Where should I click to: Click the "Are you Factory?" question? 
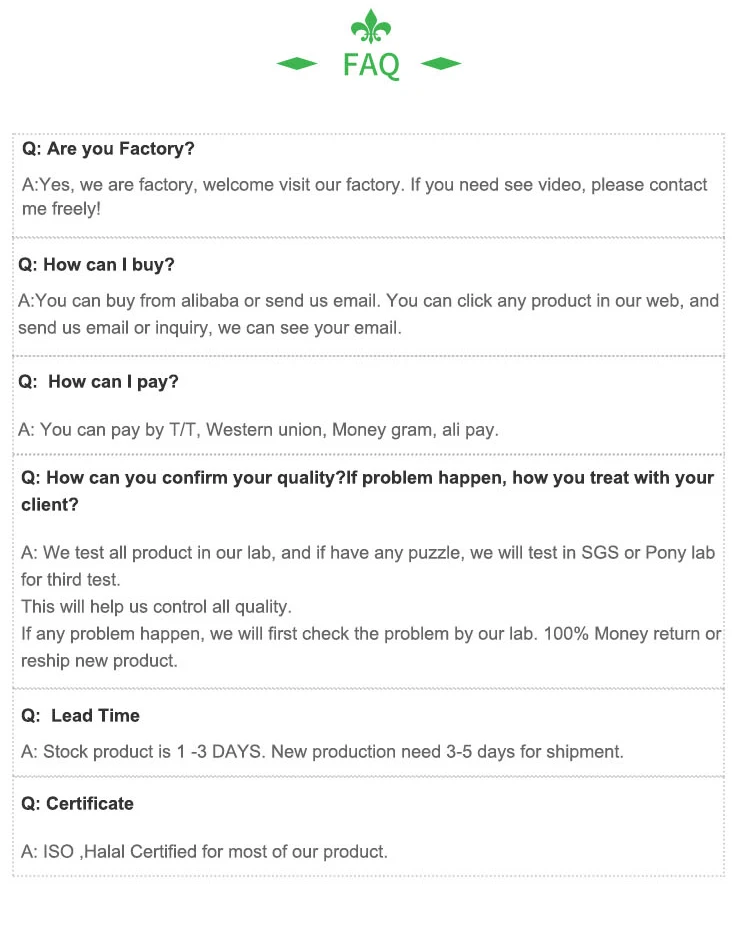click(x=108, y=149)
